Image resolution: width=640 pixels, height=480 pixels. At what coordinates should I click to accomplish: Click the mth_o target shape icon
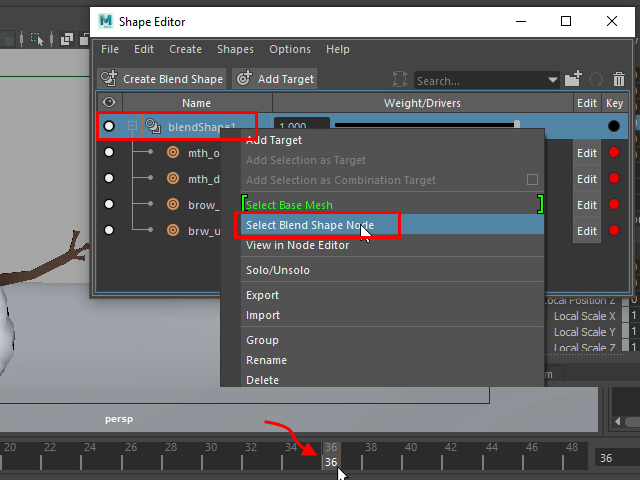tap(173, 153)
